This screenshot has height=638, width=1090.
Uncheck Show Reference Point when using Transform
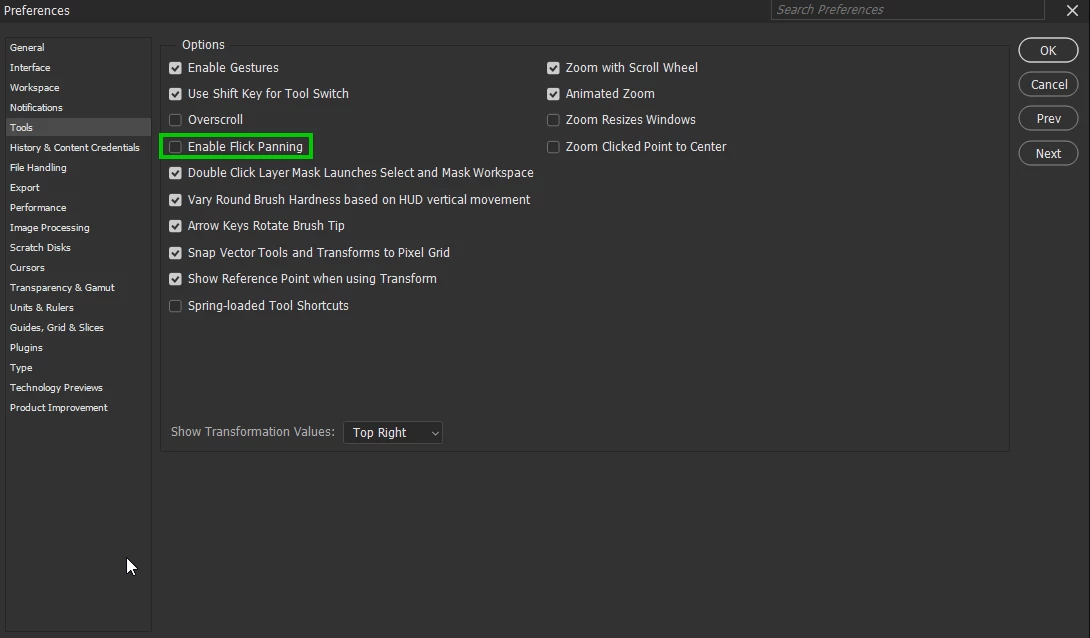pyautogui.click(x=175, y=279)
